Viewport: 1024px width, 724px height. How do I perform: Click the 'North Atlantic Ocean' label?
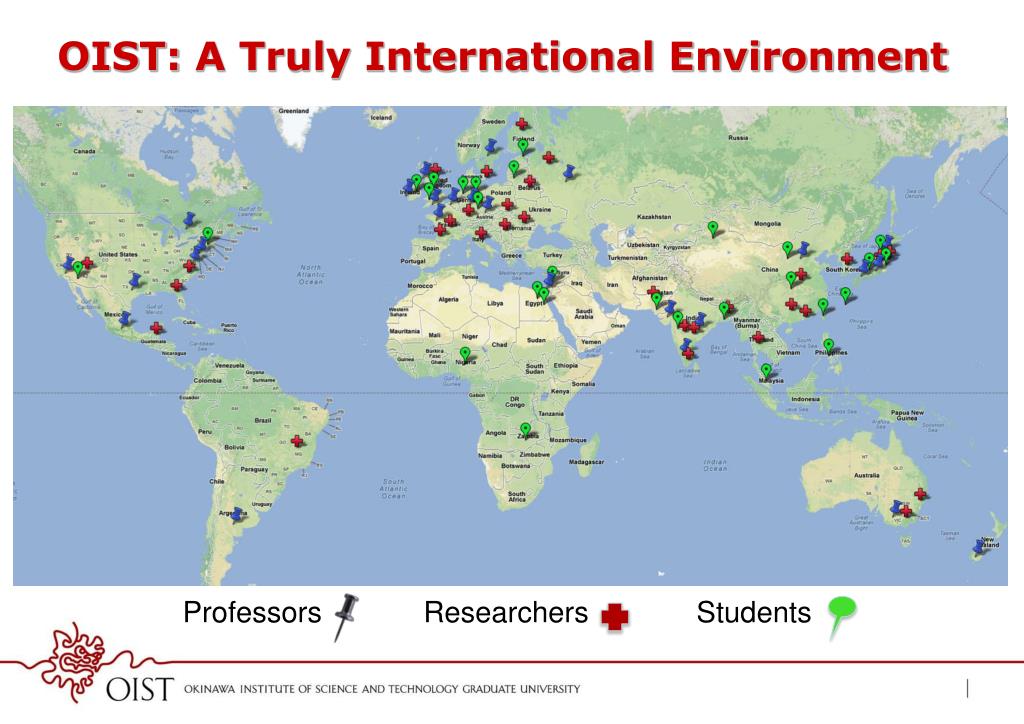click(x=310, y=274)
